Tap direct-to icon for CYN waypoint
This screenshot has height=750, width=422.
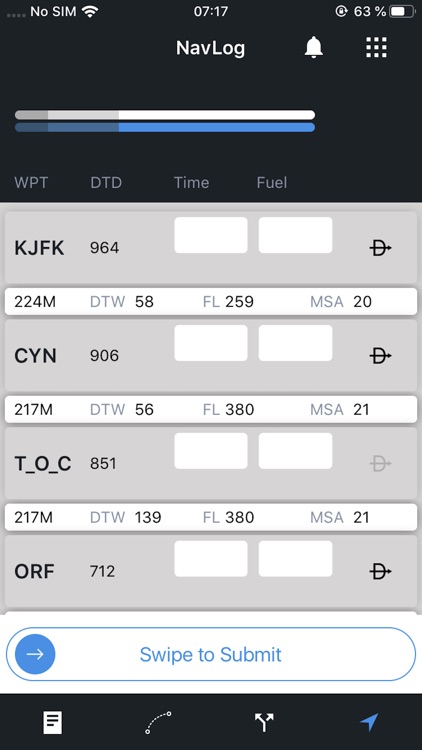[380, 355]
